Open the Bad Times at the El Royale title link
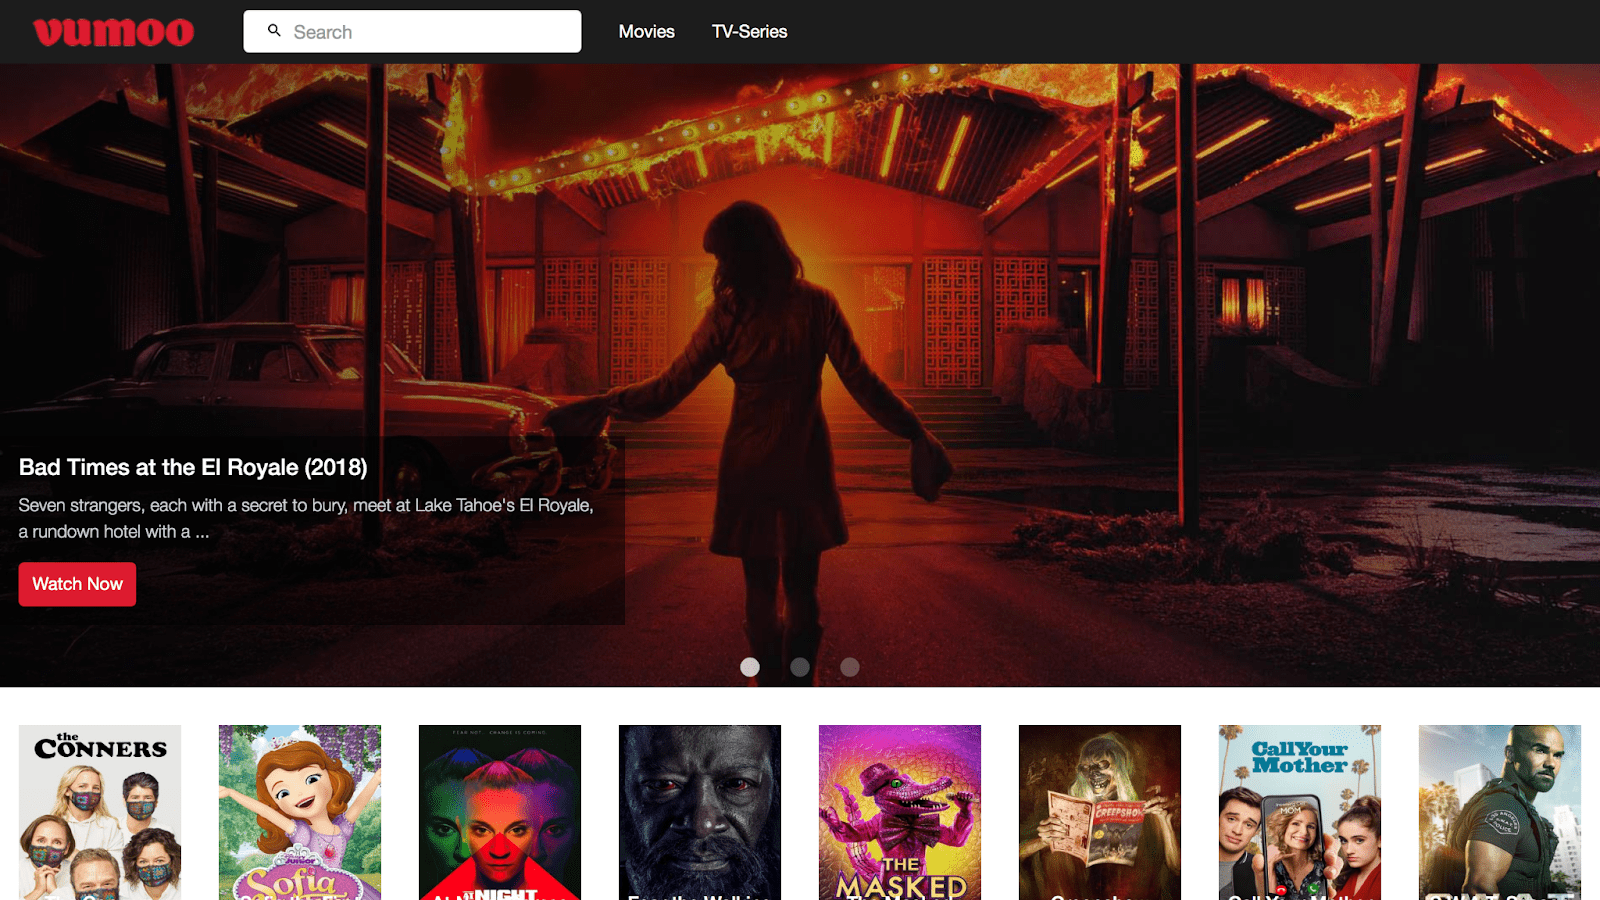Viewport: 1600px width, 900px height. (193, 467)
